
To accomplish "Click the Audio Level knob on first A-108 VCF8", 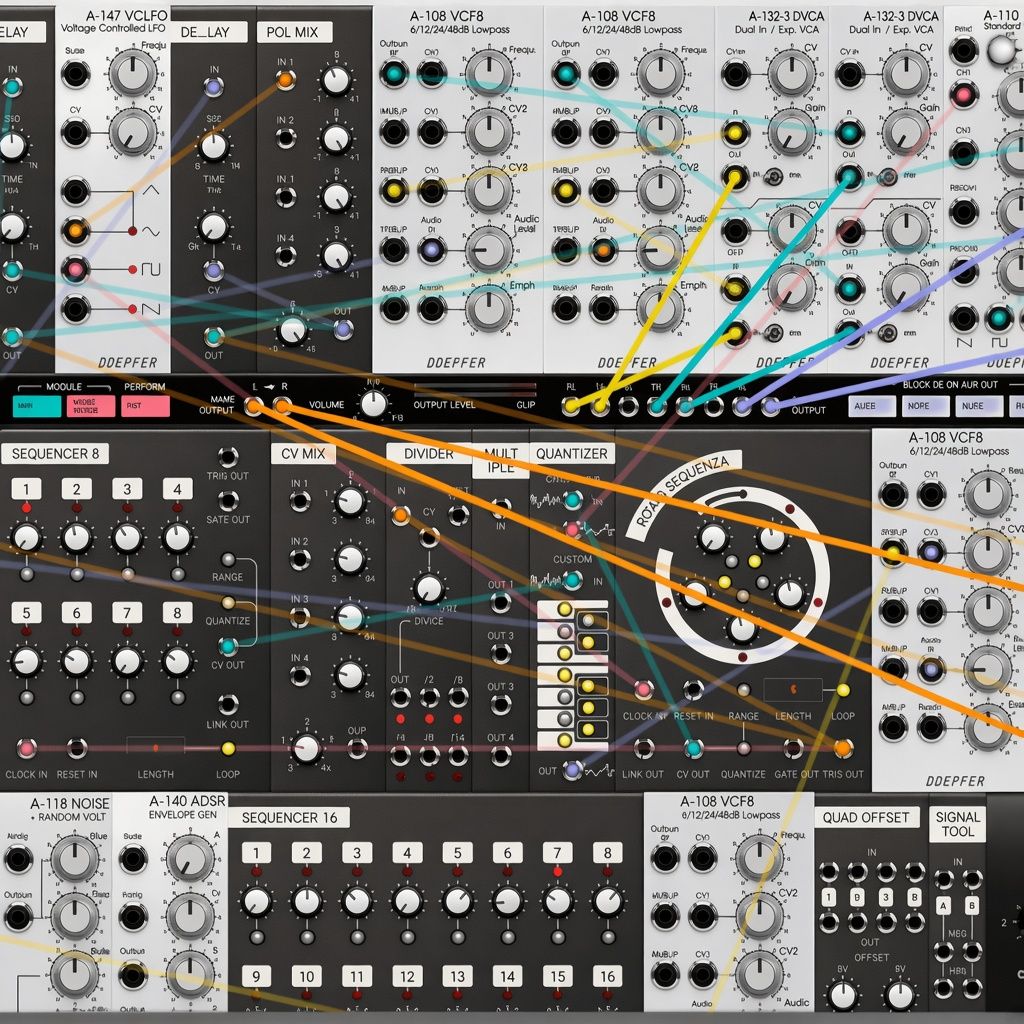I will pos(488,250).
